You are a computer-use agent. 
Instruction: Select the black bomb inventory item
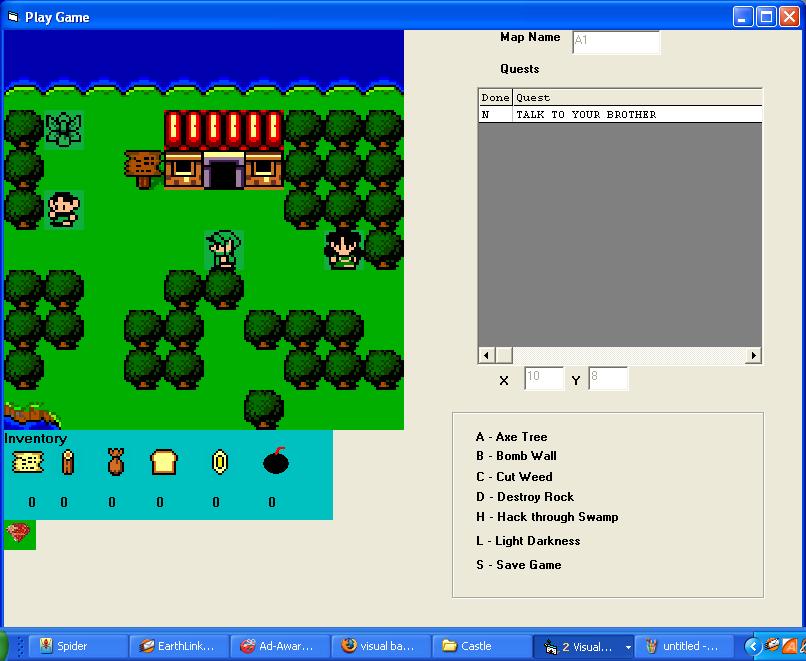(x=276, y=461)
